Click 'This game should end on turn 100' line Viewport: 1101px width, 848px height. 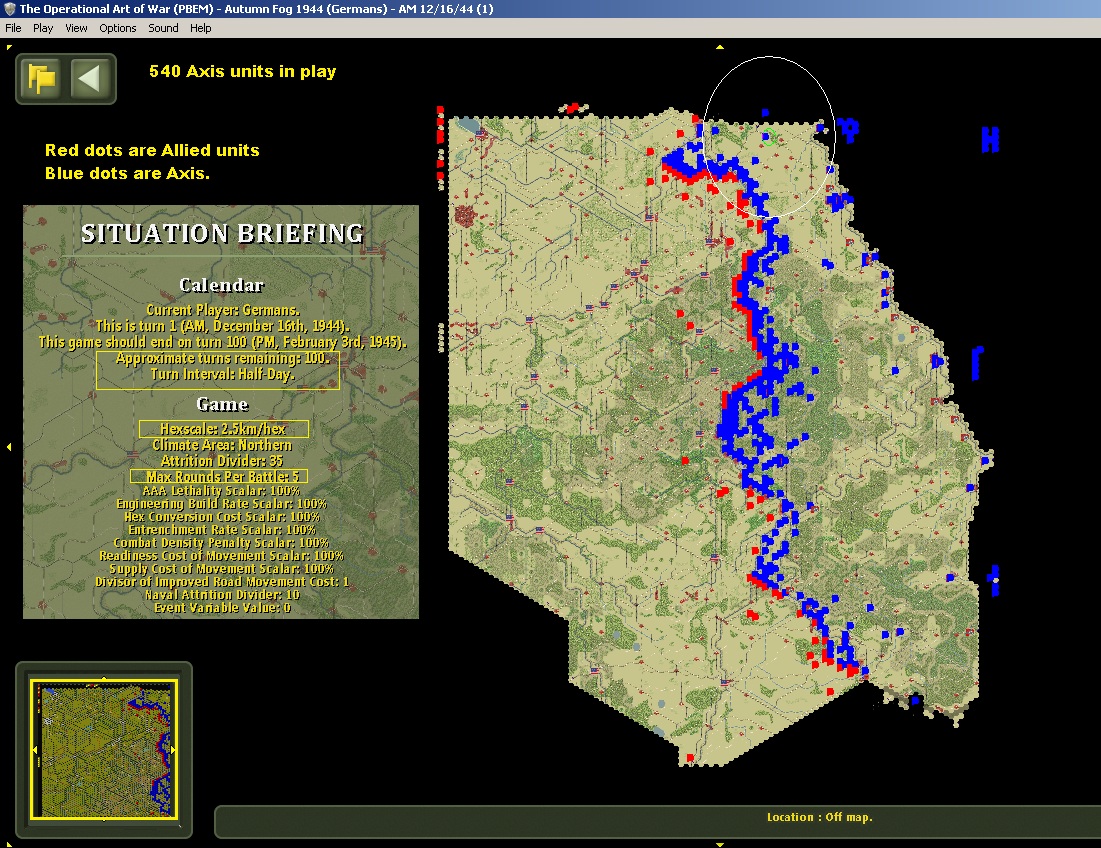pyautogui.click(x=223, y=343)
